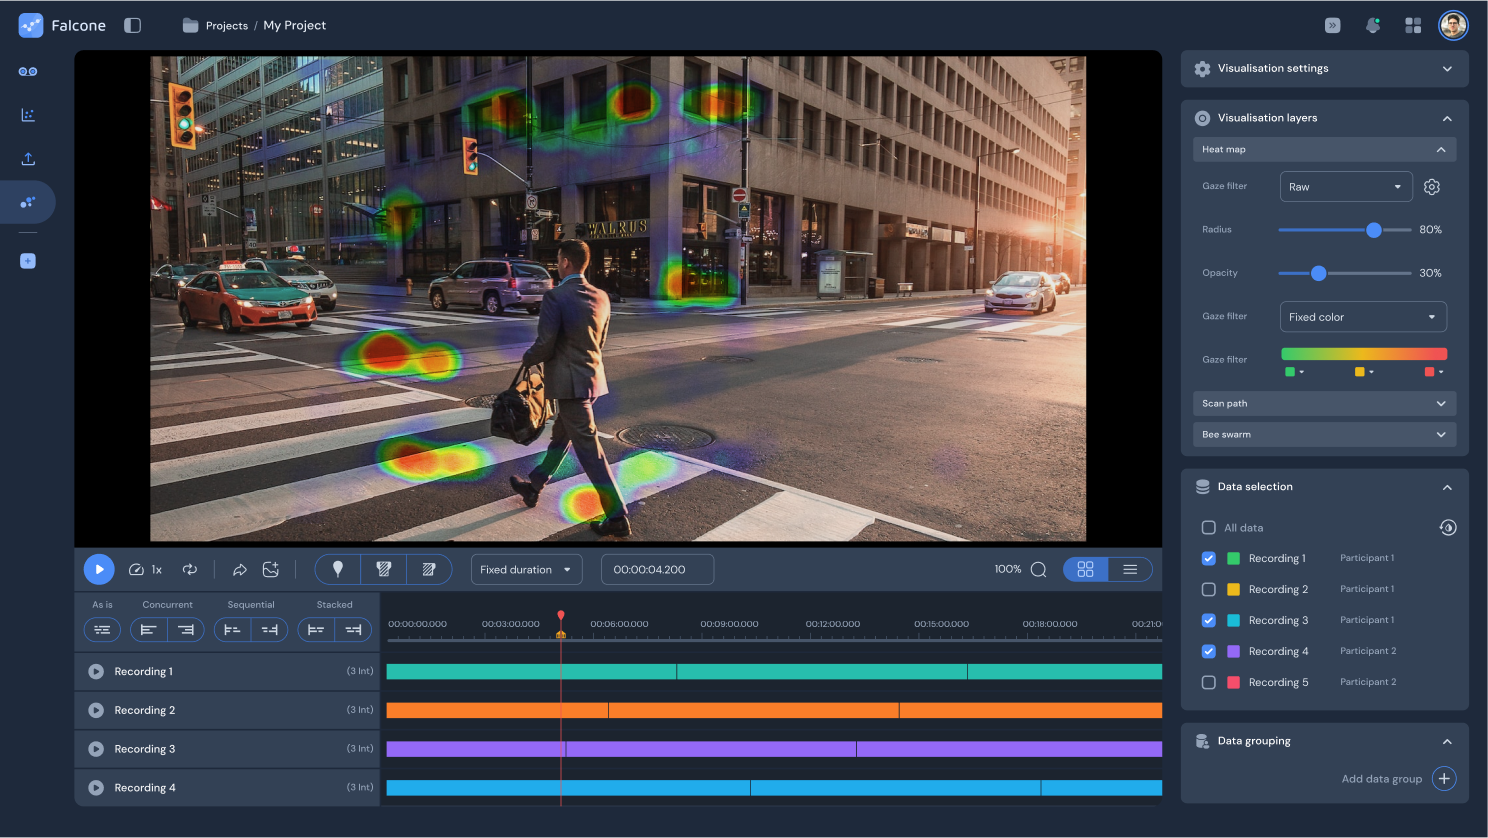
Task: Click the Recording 3 play button in the timeline
Action: [x=96, y=749]
